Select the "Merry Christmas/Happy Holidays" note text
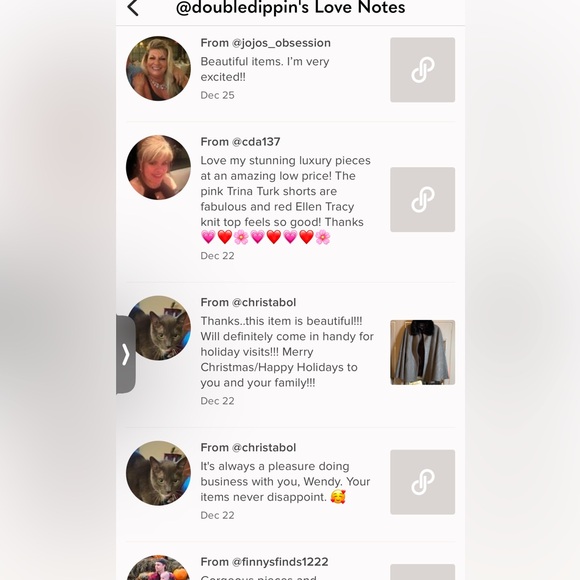This screenshot has height=580, width=580. pos(287,352)
